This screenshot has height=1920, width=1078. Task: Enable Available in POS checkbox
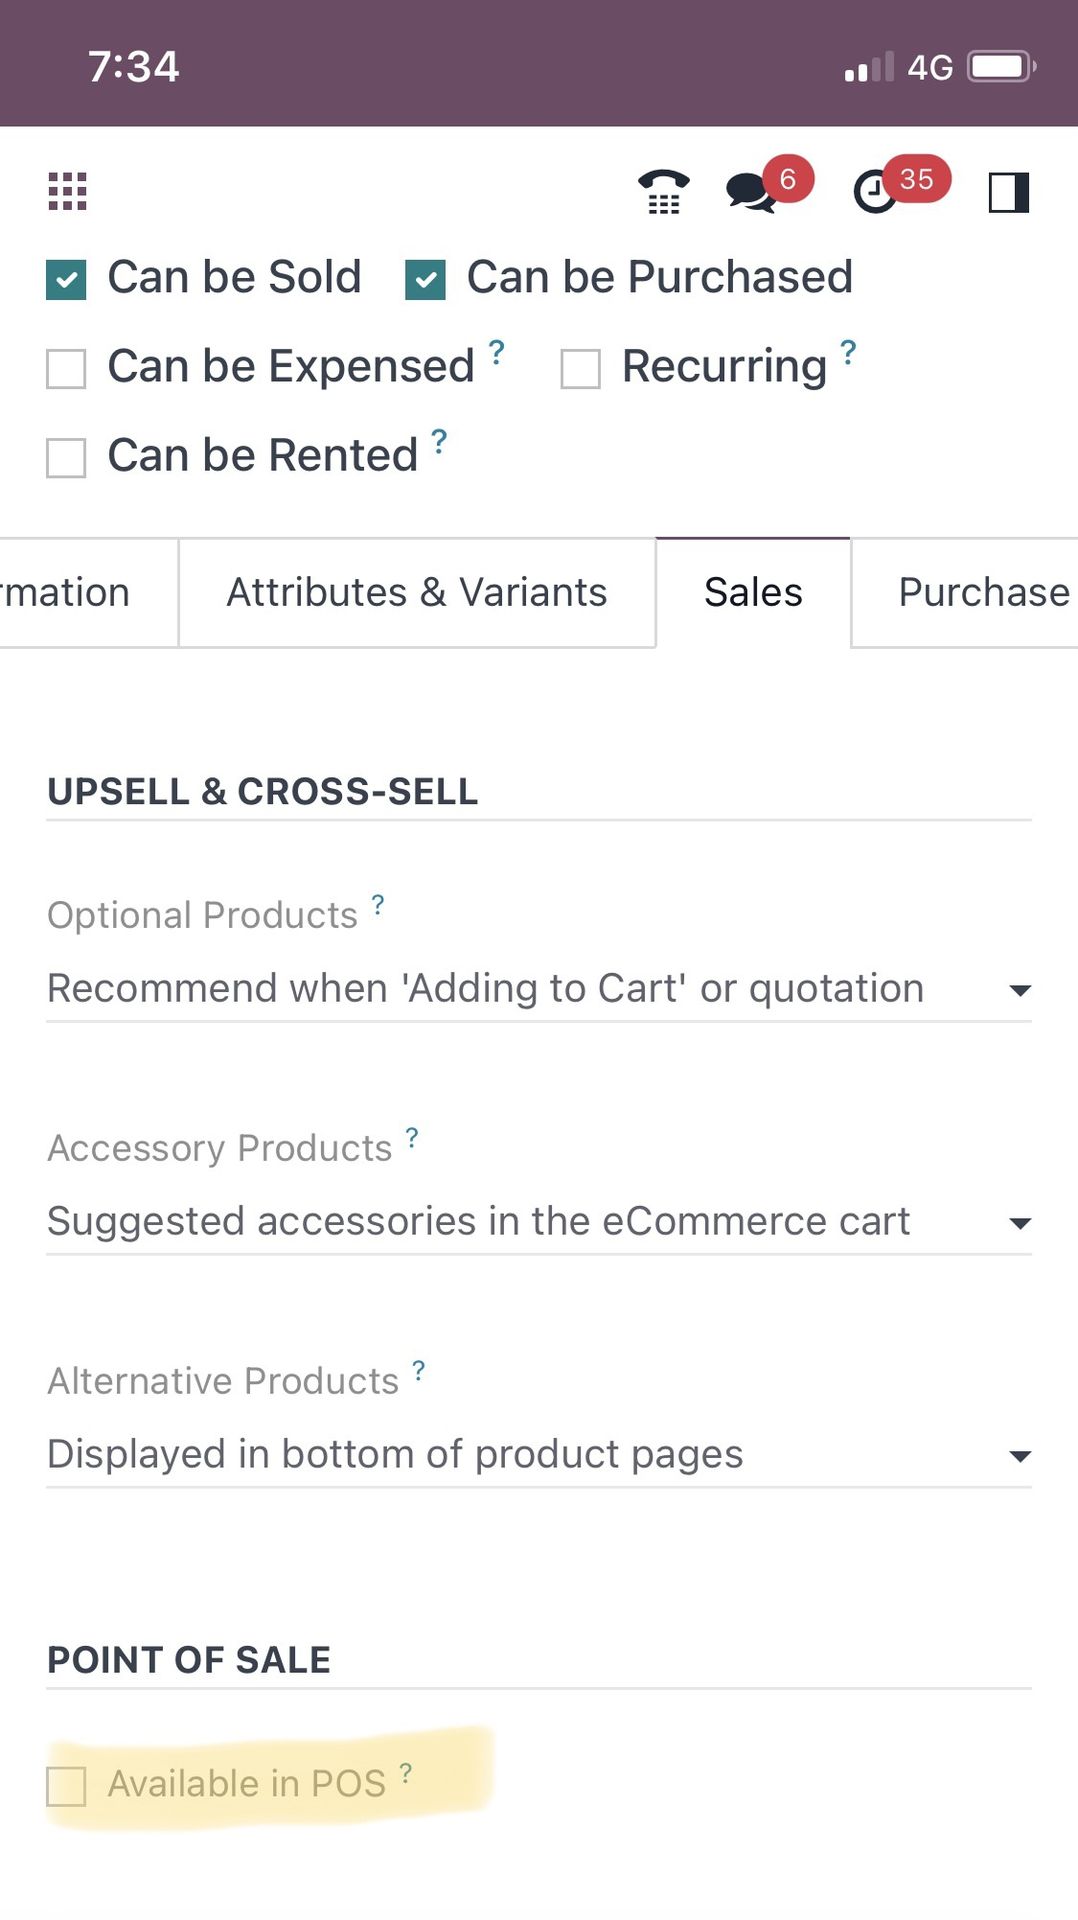[x=66, y=1786]
